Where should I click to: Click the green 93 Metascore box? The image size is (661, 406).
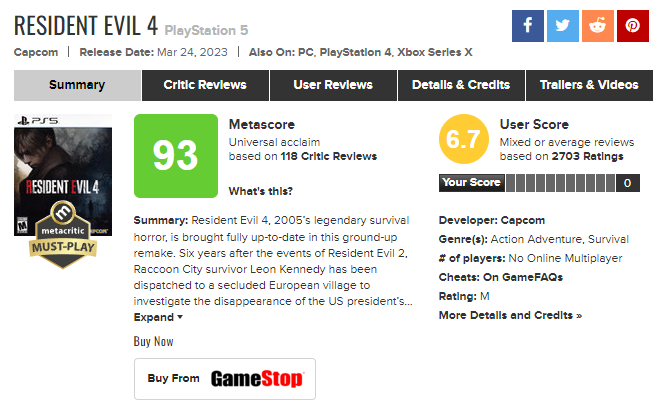coord(176,156)
